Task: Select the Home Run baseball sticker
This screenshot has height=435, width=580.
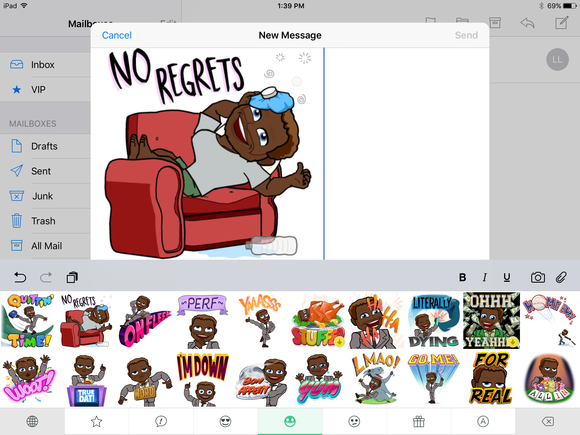Action: click(550, 321)
